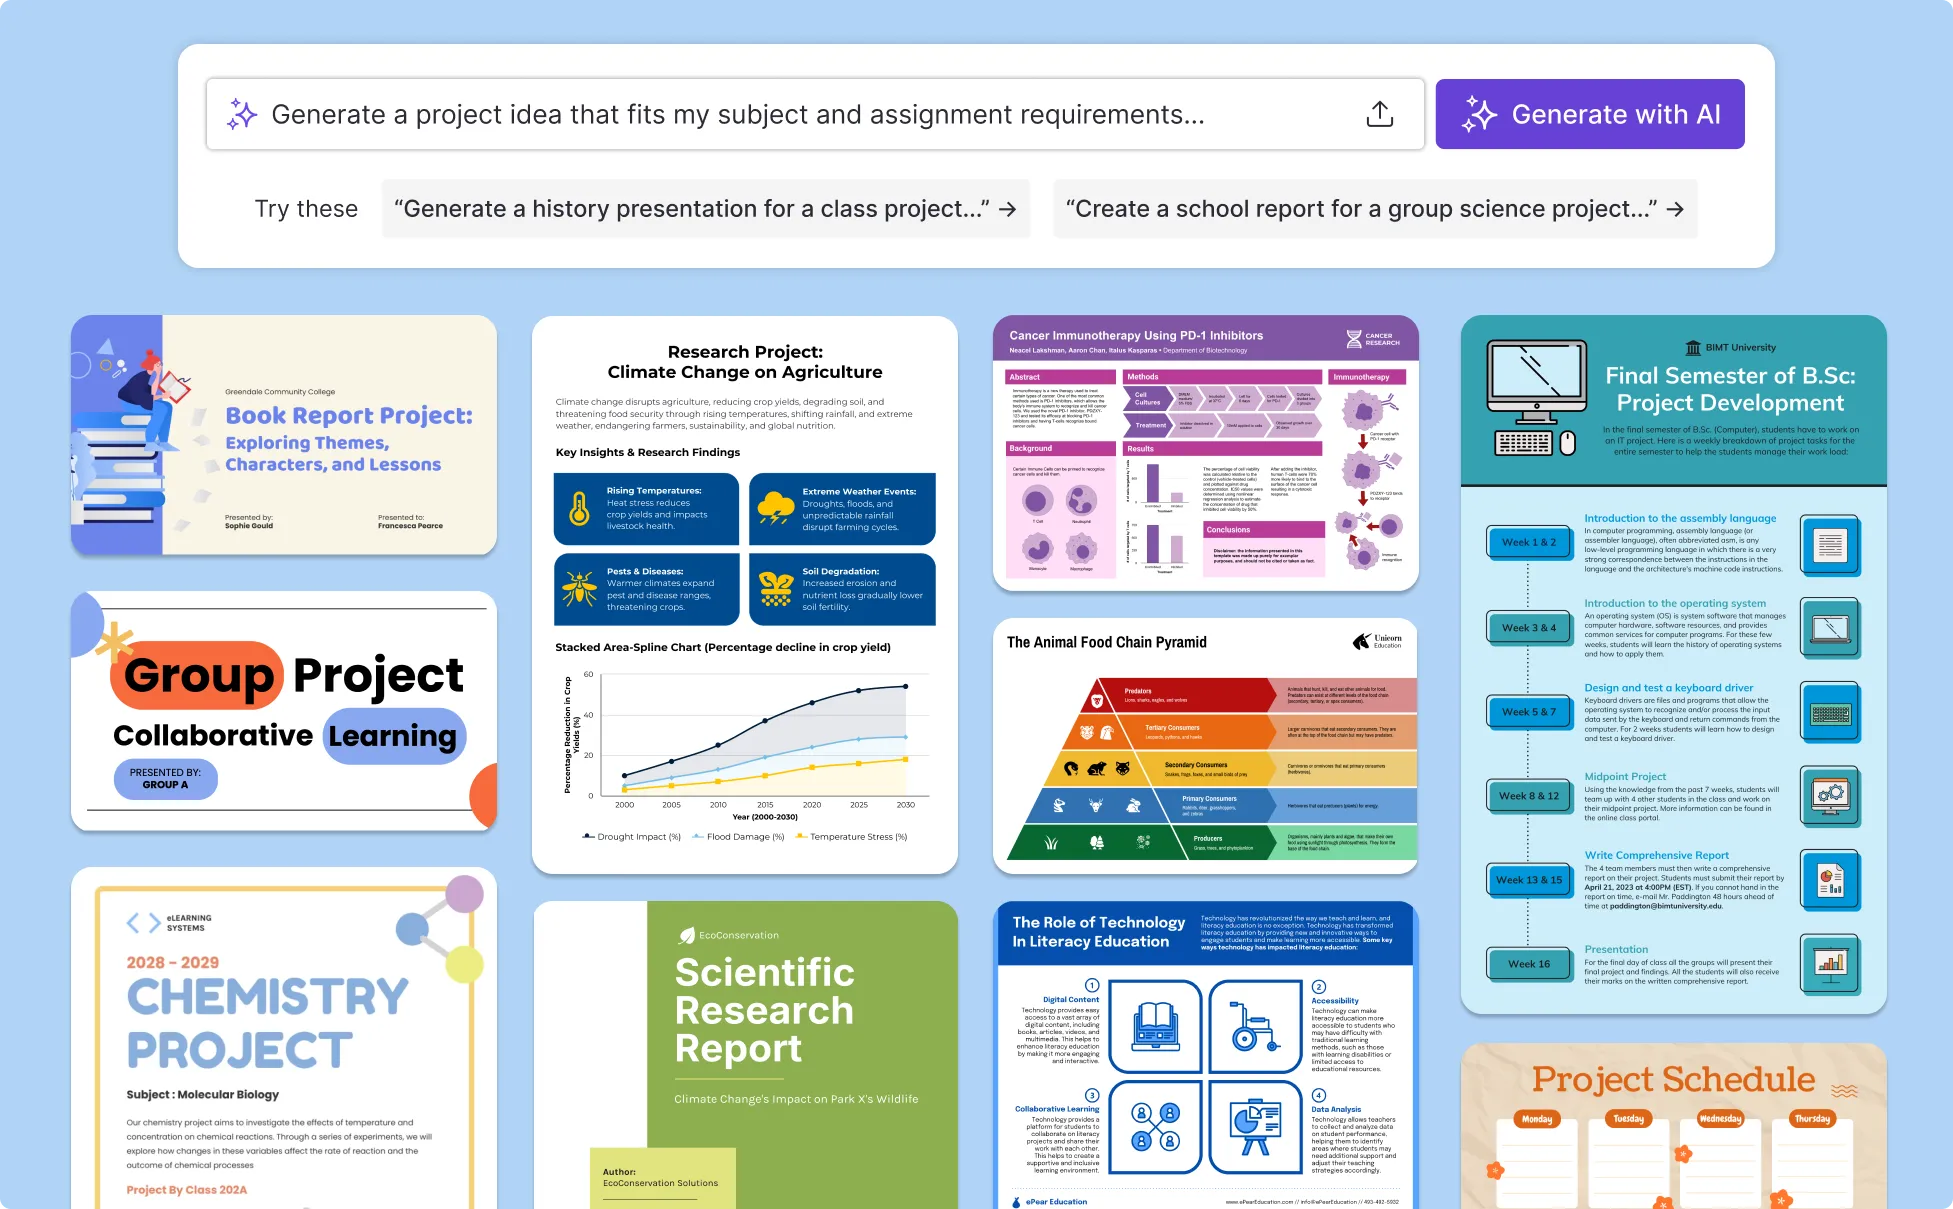Viewport: 1953px width, 1209px height.
Task: Click the upload icon beside the prompt box
Action: click(1381, 114)
